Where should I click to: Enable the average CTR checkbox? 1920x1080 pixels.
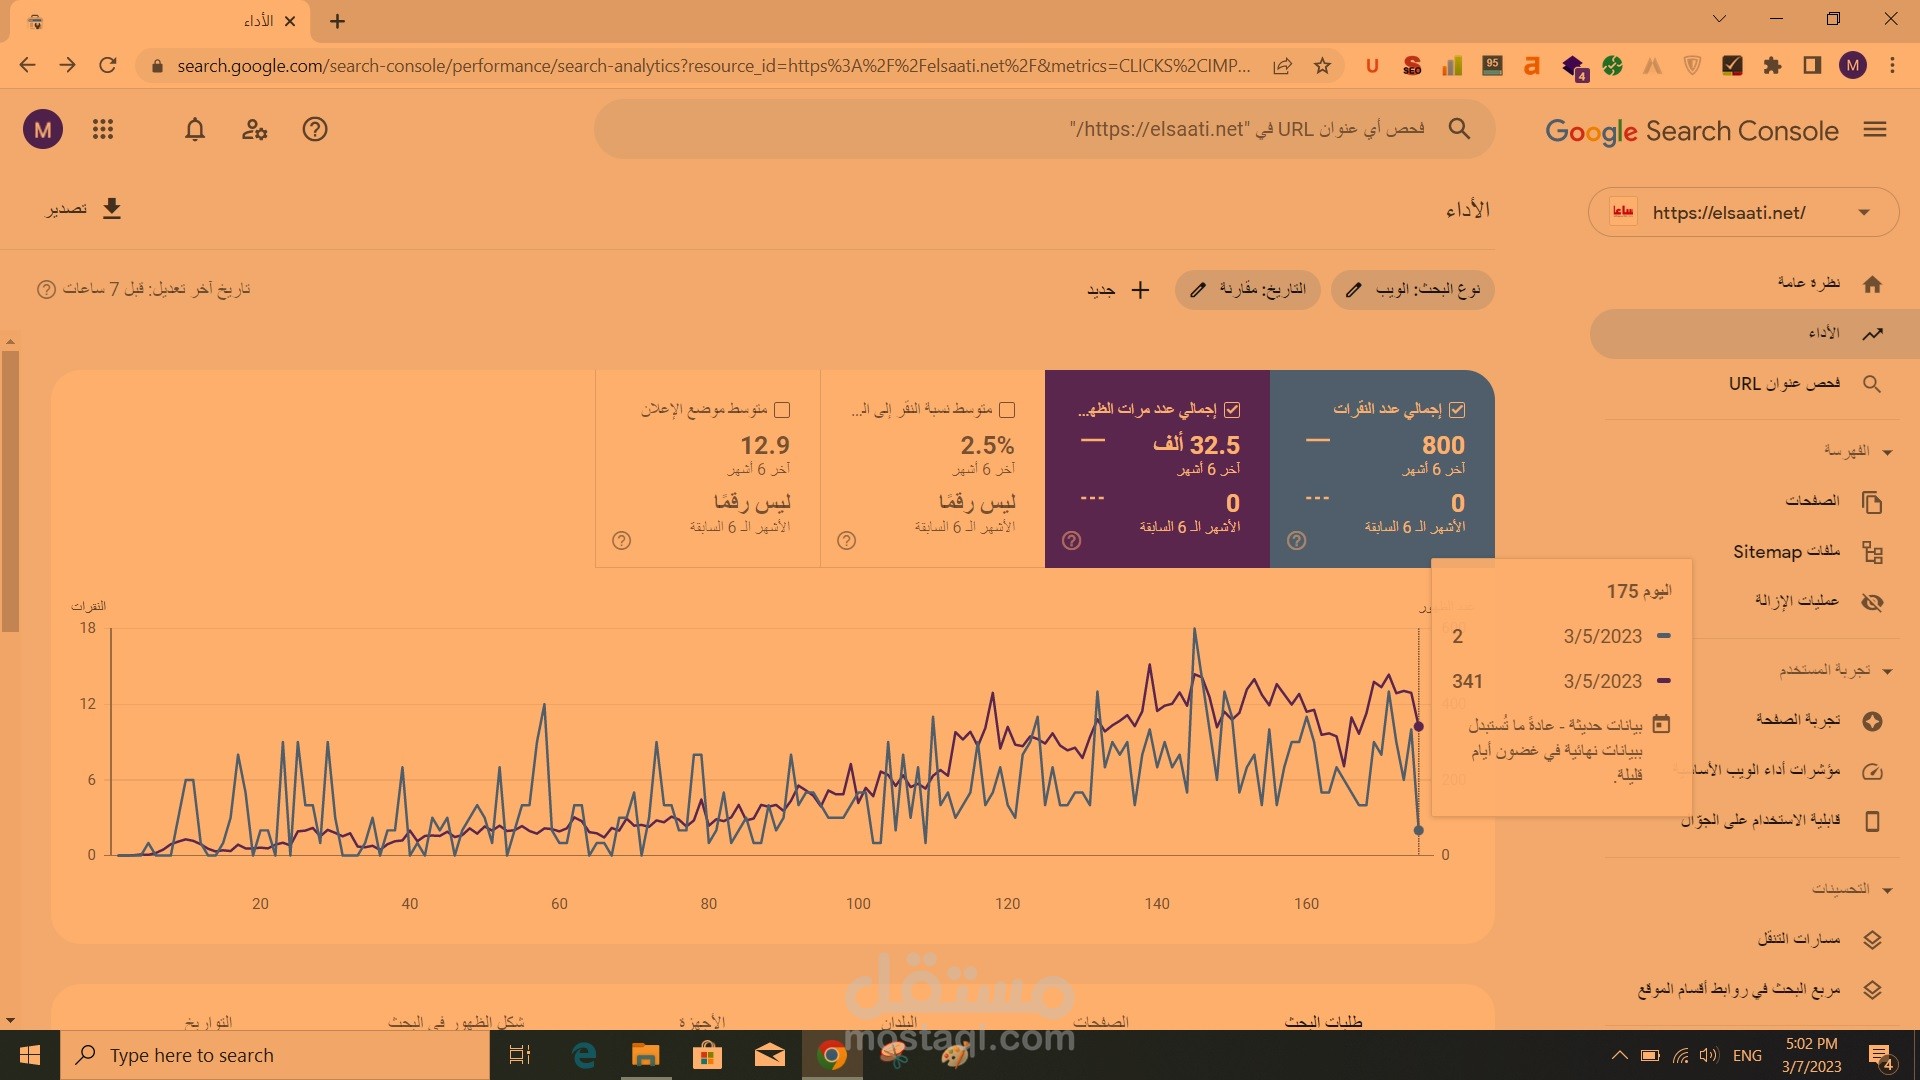1007,409
